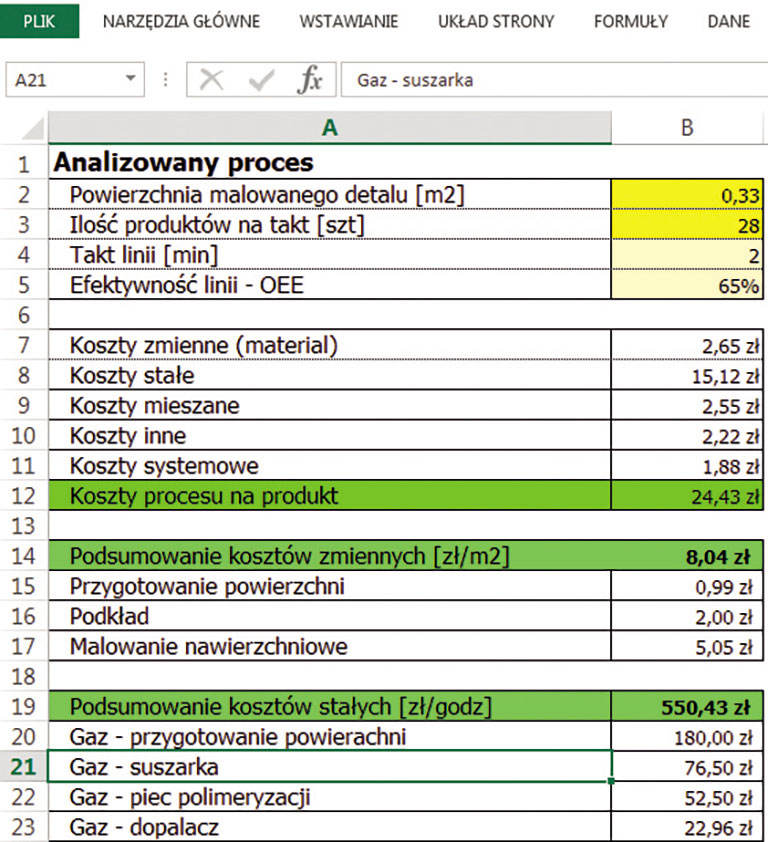The width and height of the screenshot is (768, 842).
Task: Open the FORMUŁY ribbon tab
Action: click(630, 21)
